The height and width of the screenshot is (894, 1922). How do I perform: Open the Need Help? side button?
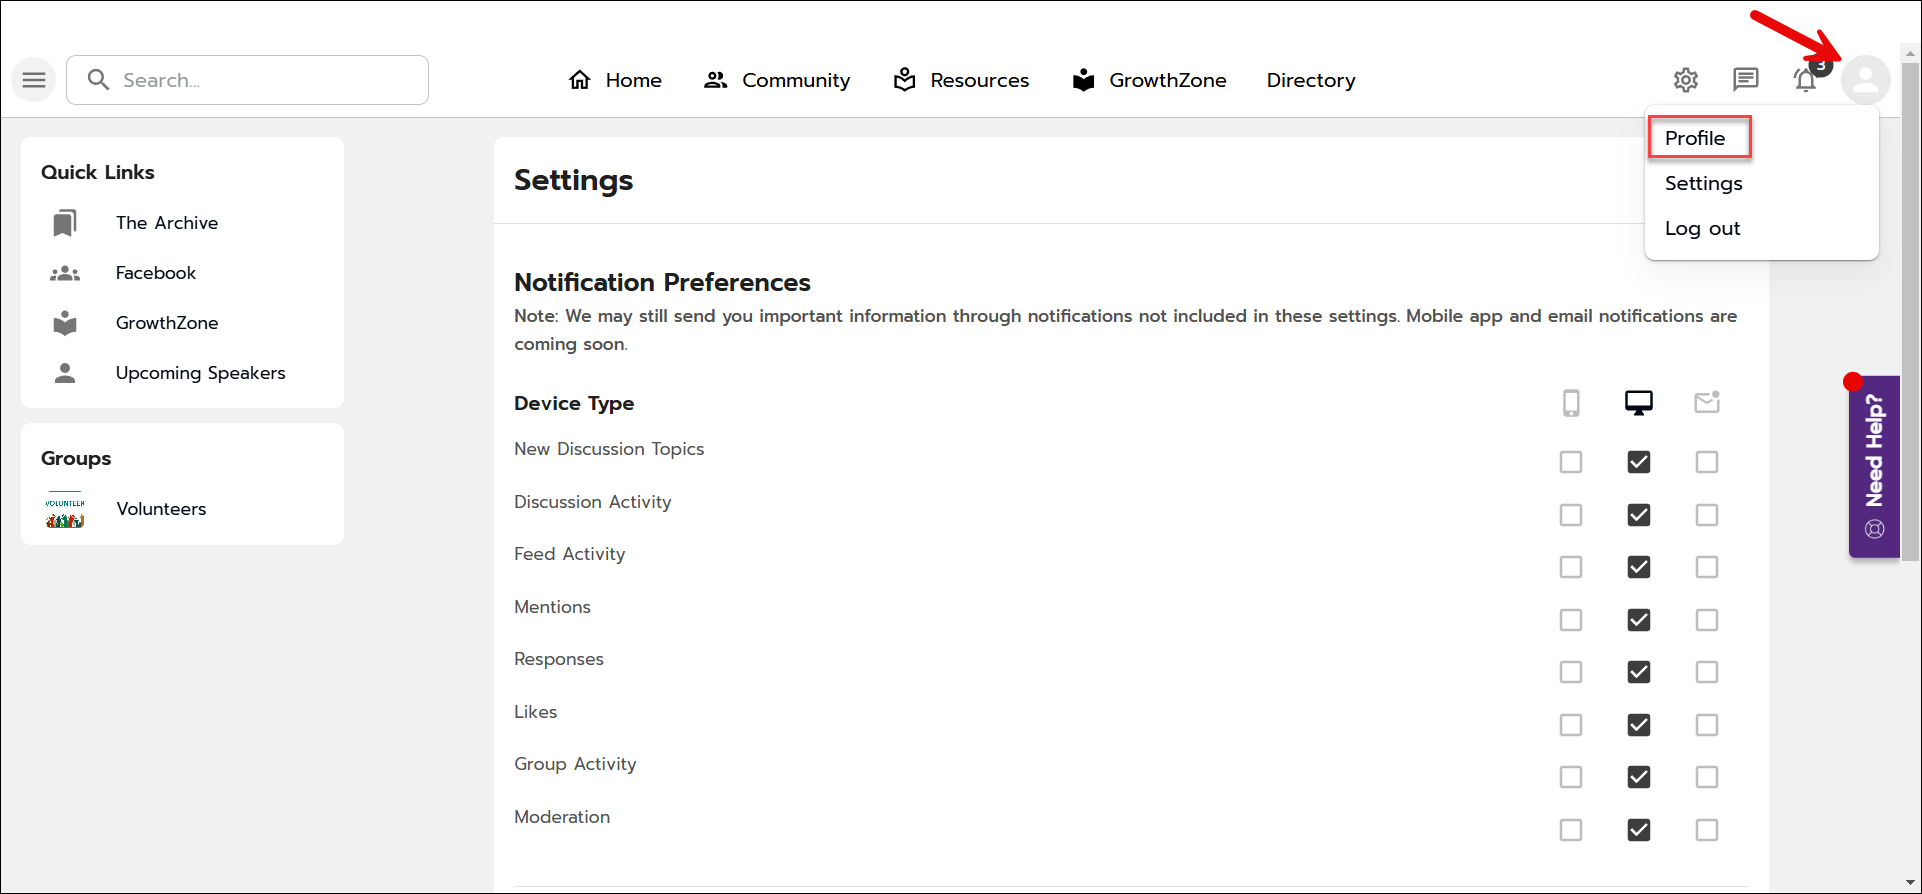coord(1874,466)
